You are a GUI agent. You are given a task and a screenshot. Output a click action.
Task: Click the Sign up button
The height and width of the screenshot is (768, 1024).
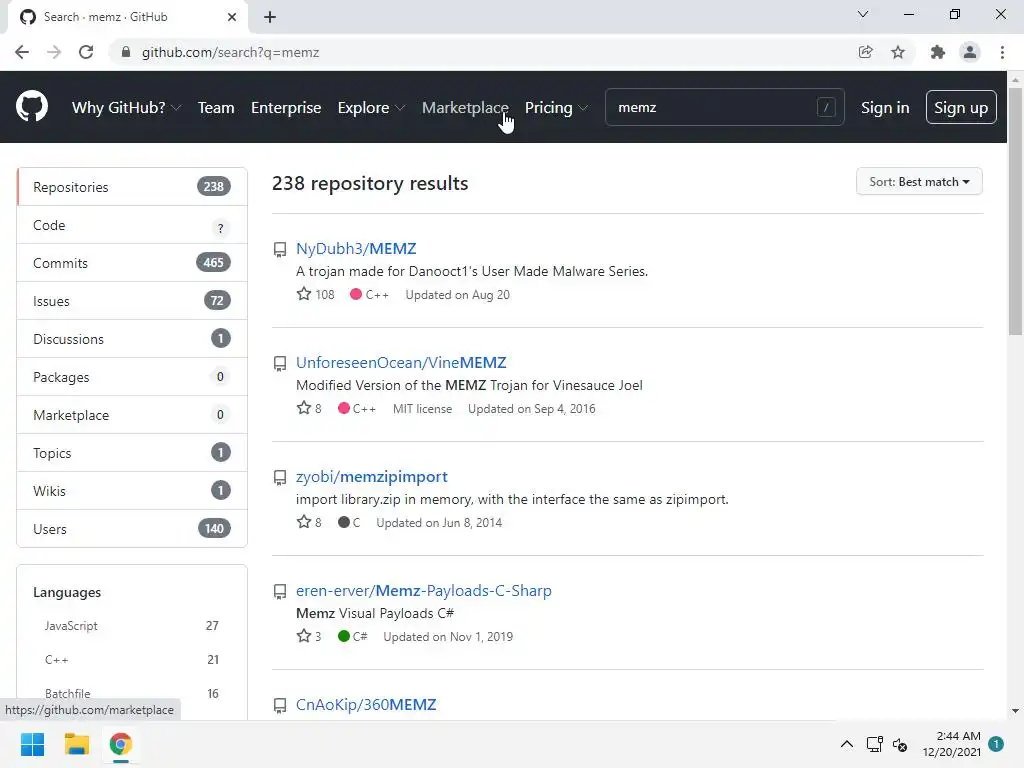(x=961, y=107)
